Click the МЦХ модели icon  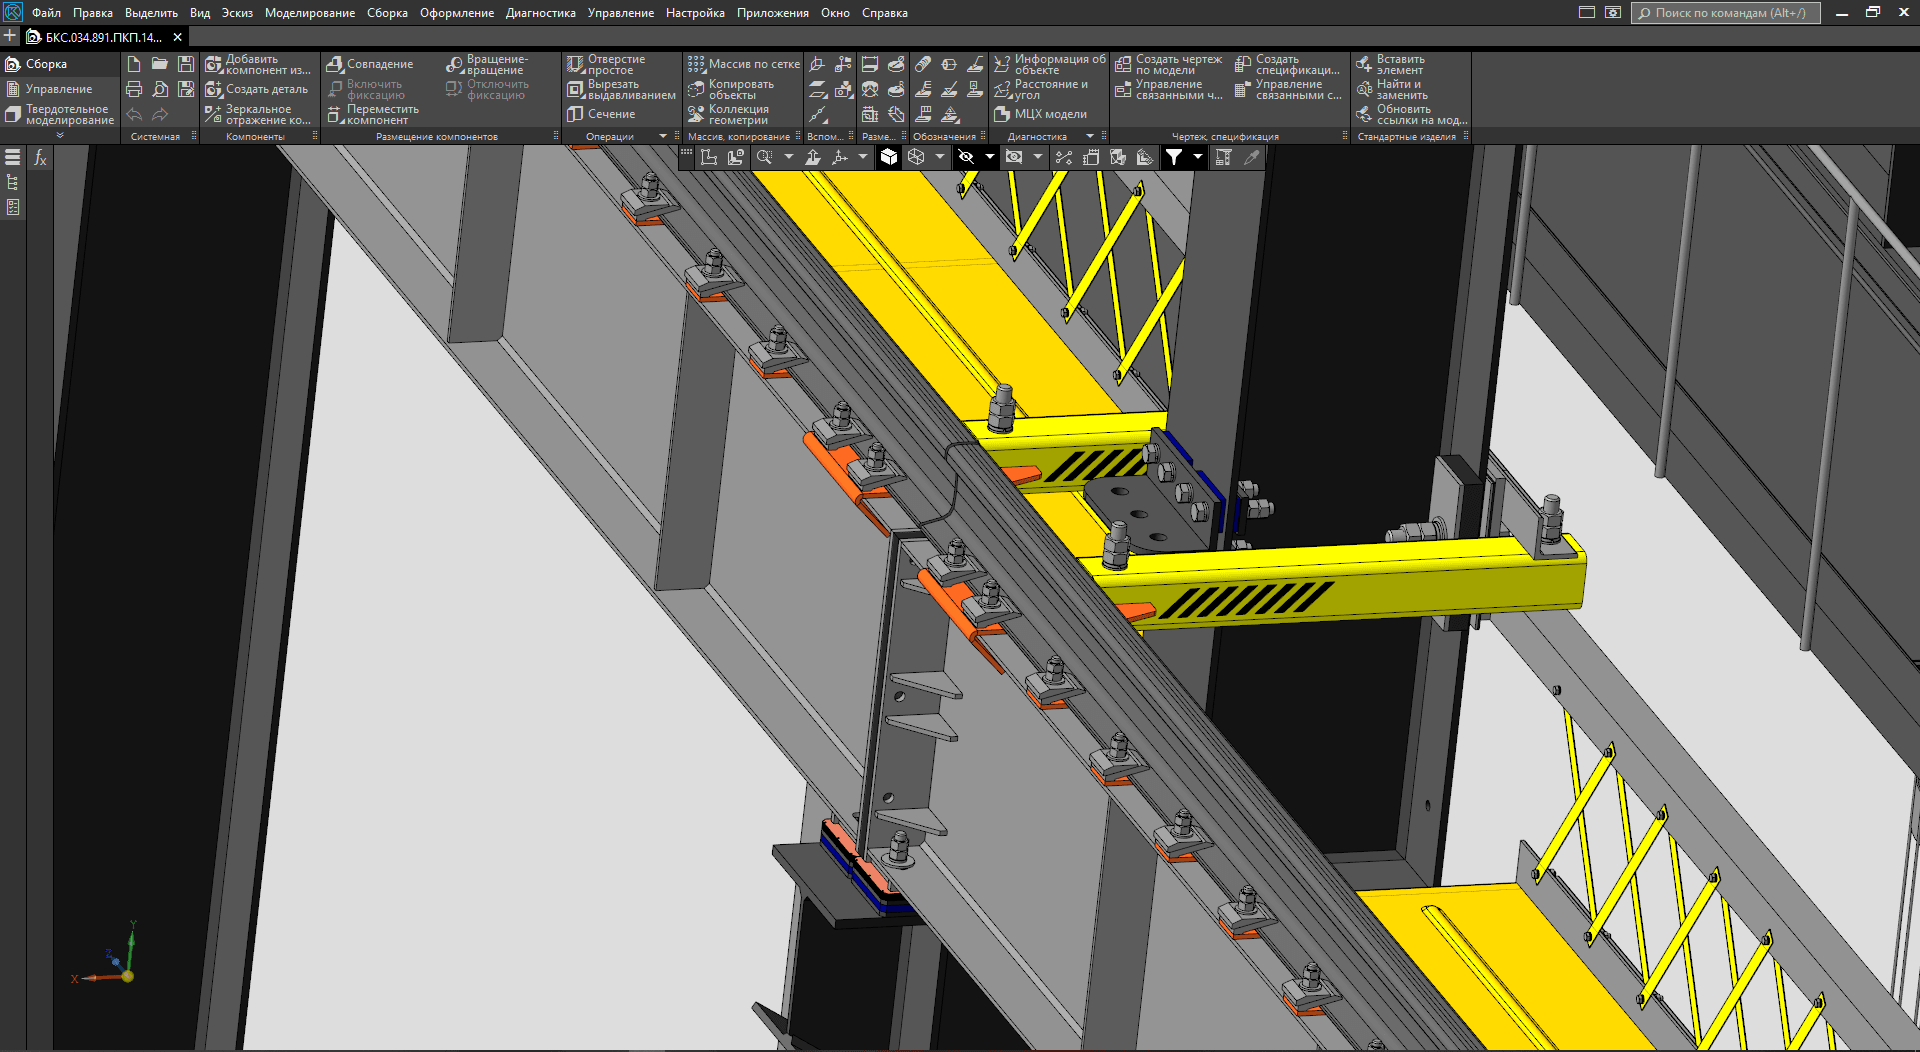(1040, 114)
